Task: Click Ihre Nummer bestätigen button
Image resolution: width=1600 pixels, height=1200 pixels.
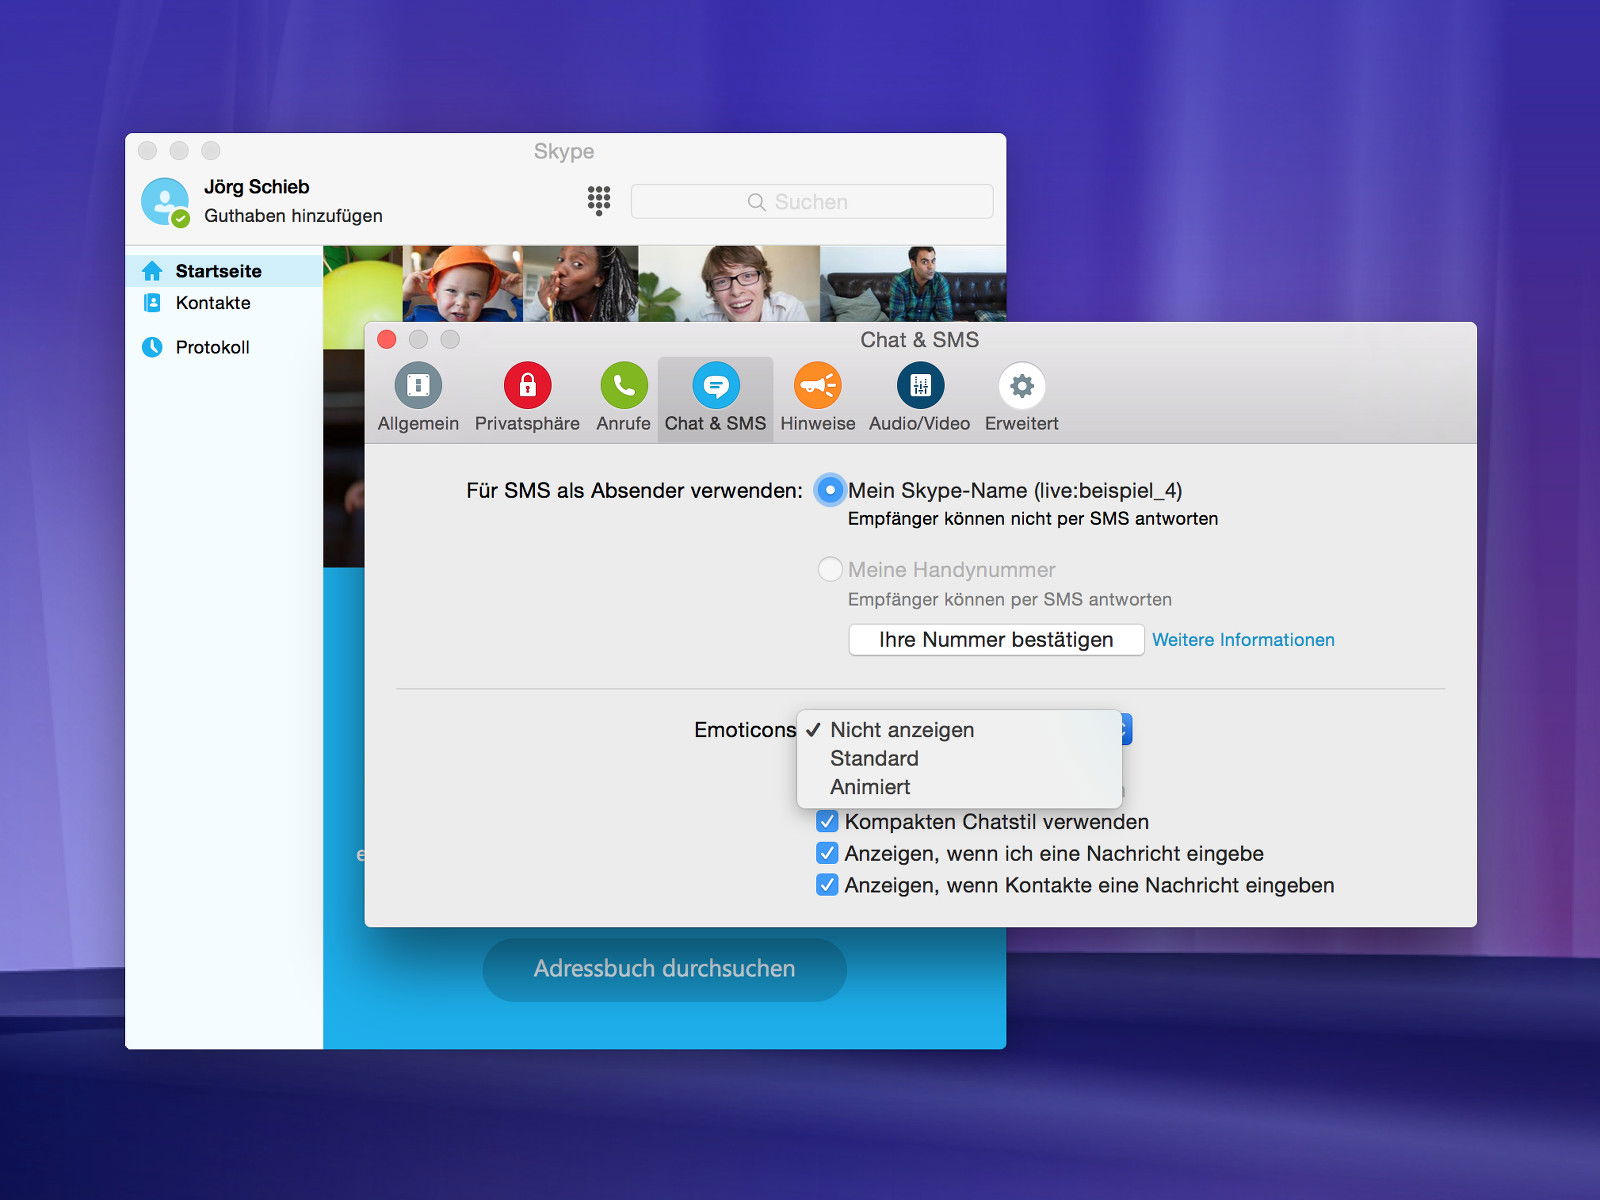Action: (996, 640)
